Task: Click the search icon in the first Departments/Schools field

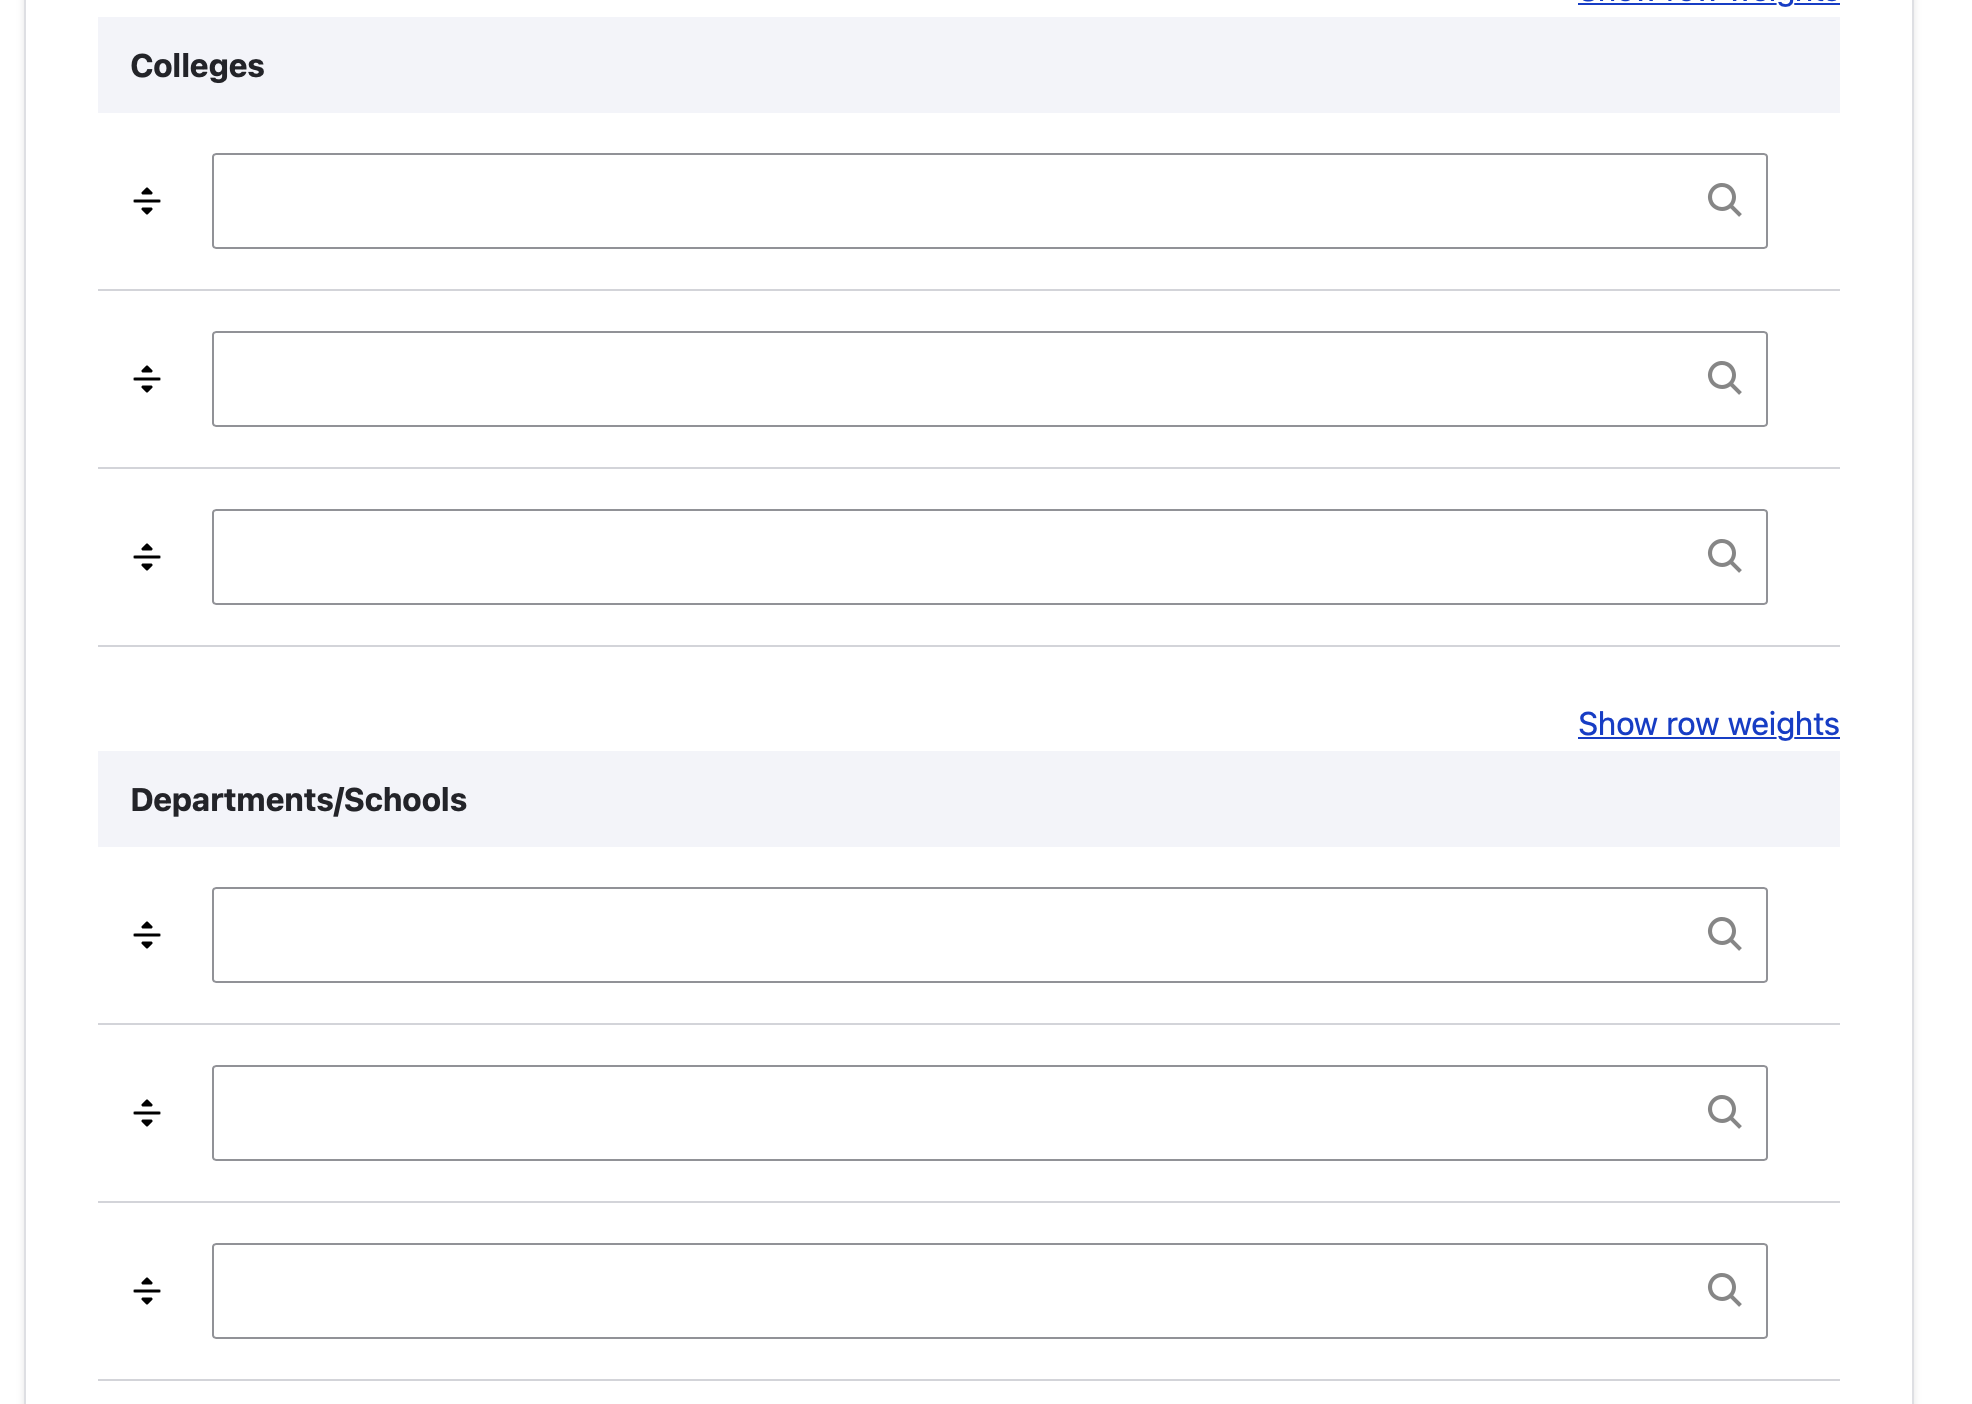Action: (1724, 934)
